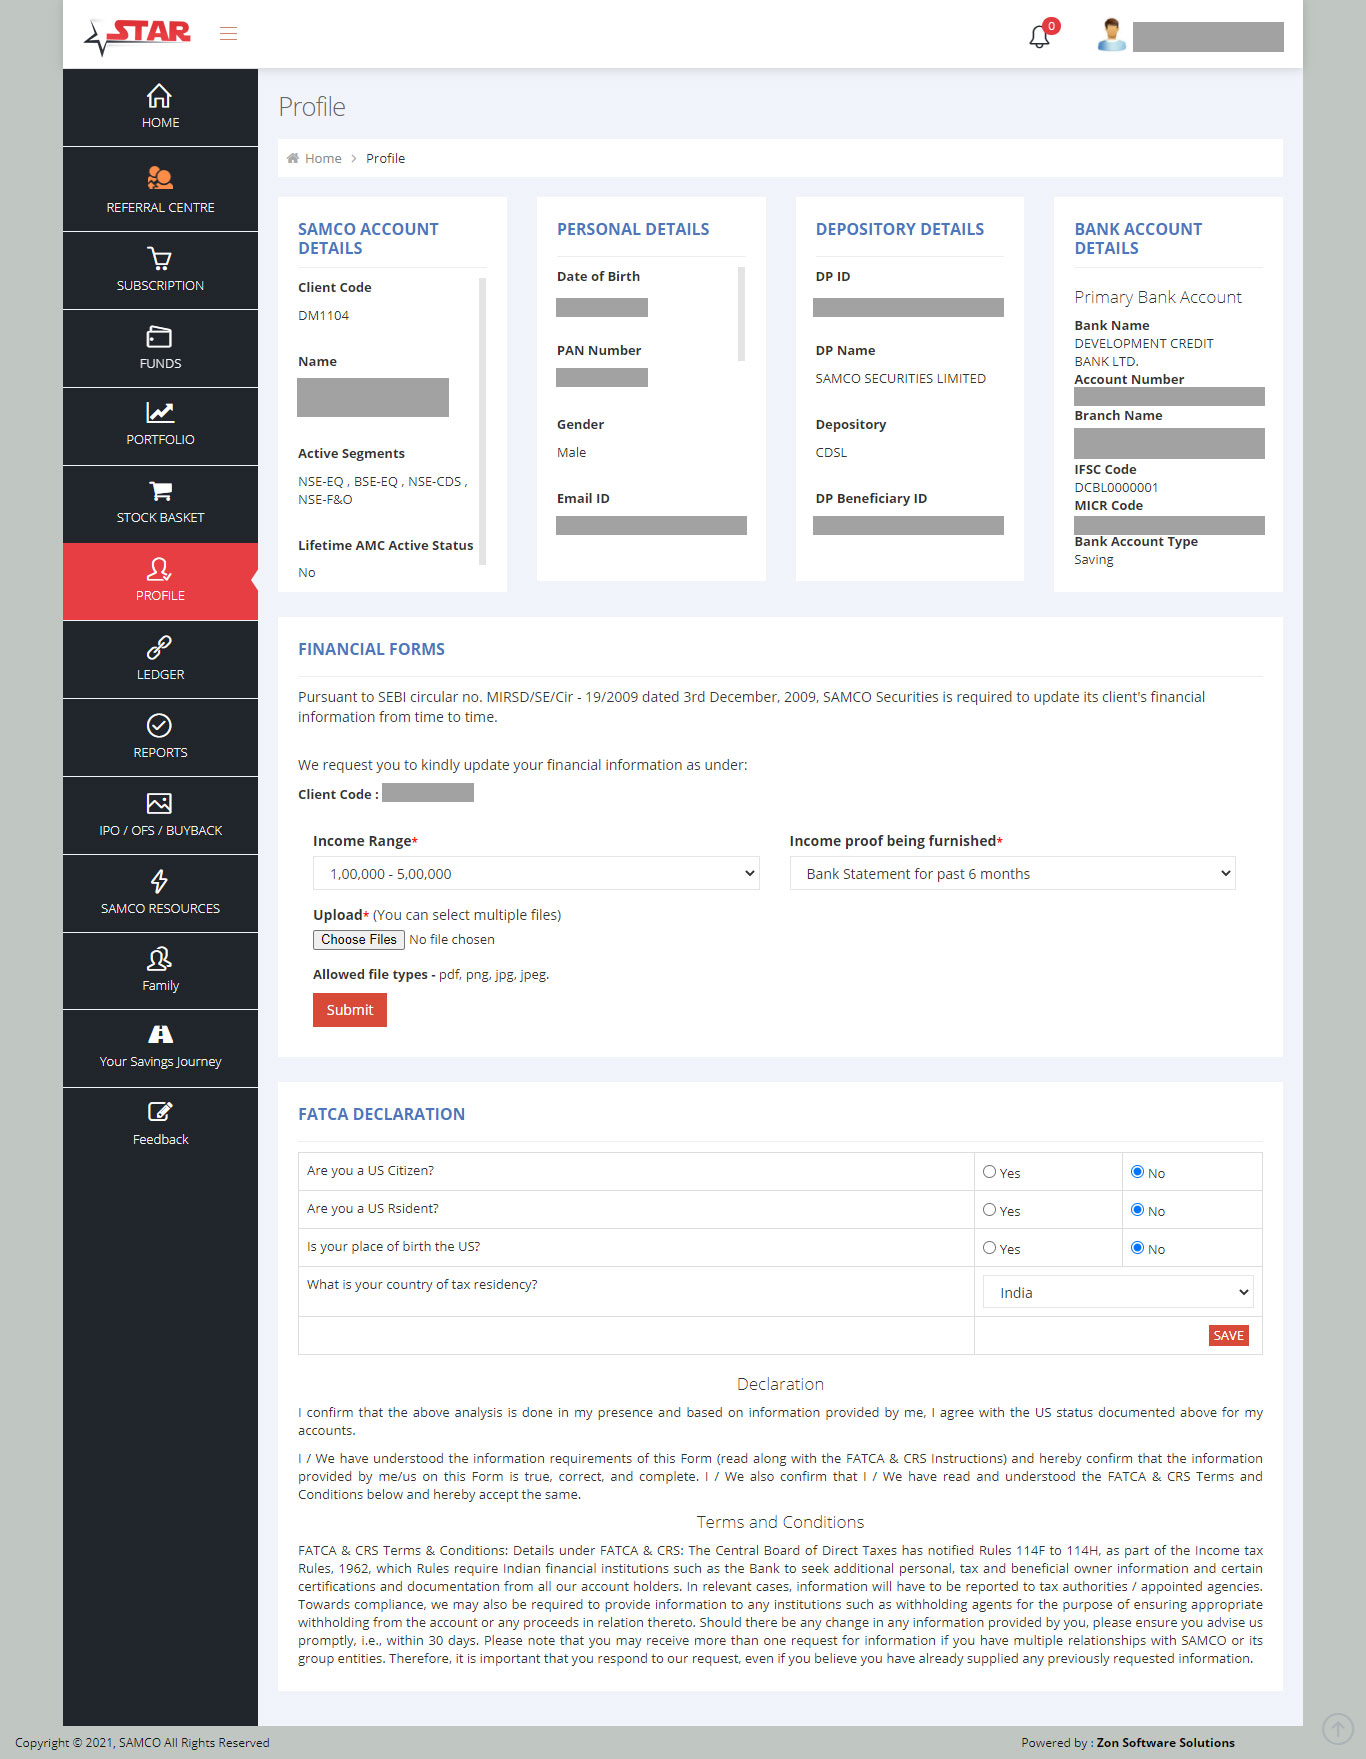The width and height of the screenshot is (1366, 1759).
Task: Click Gender value Male
Action: [571, 452]
